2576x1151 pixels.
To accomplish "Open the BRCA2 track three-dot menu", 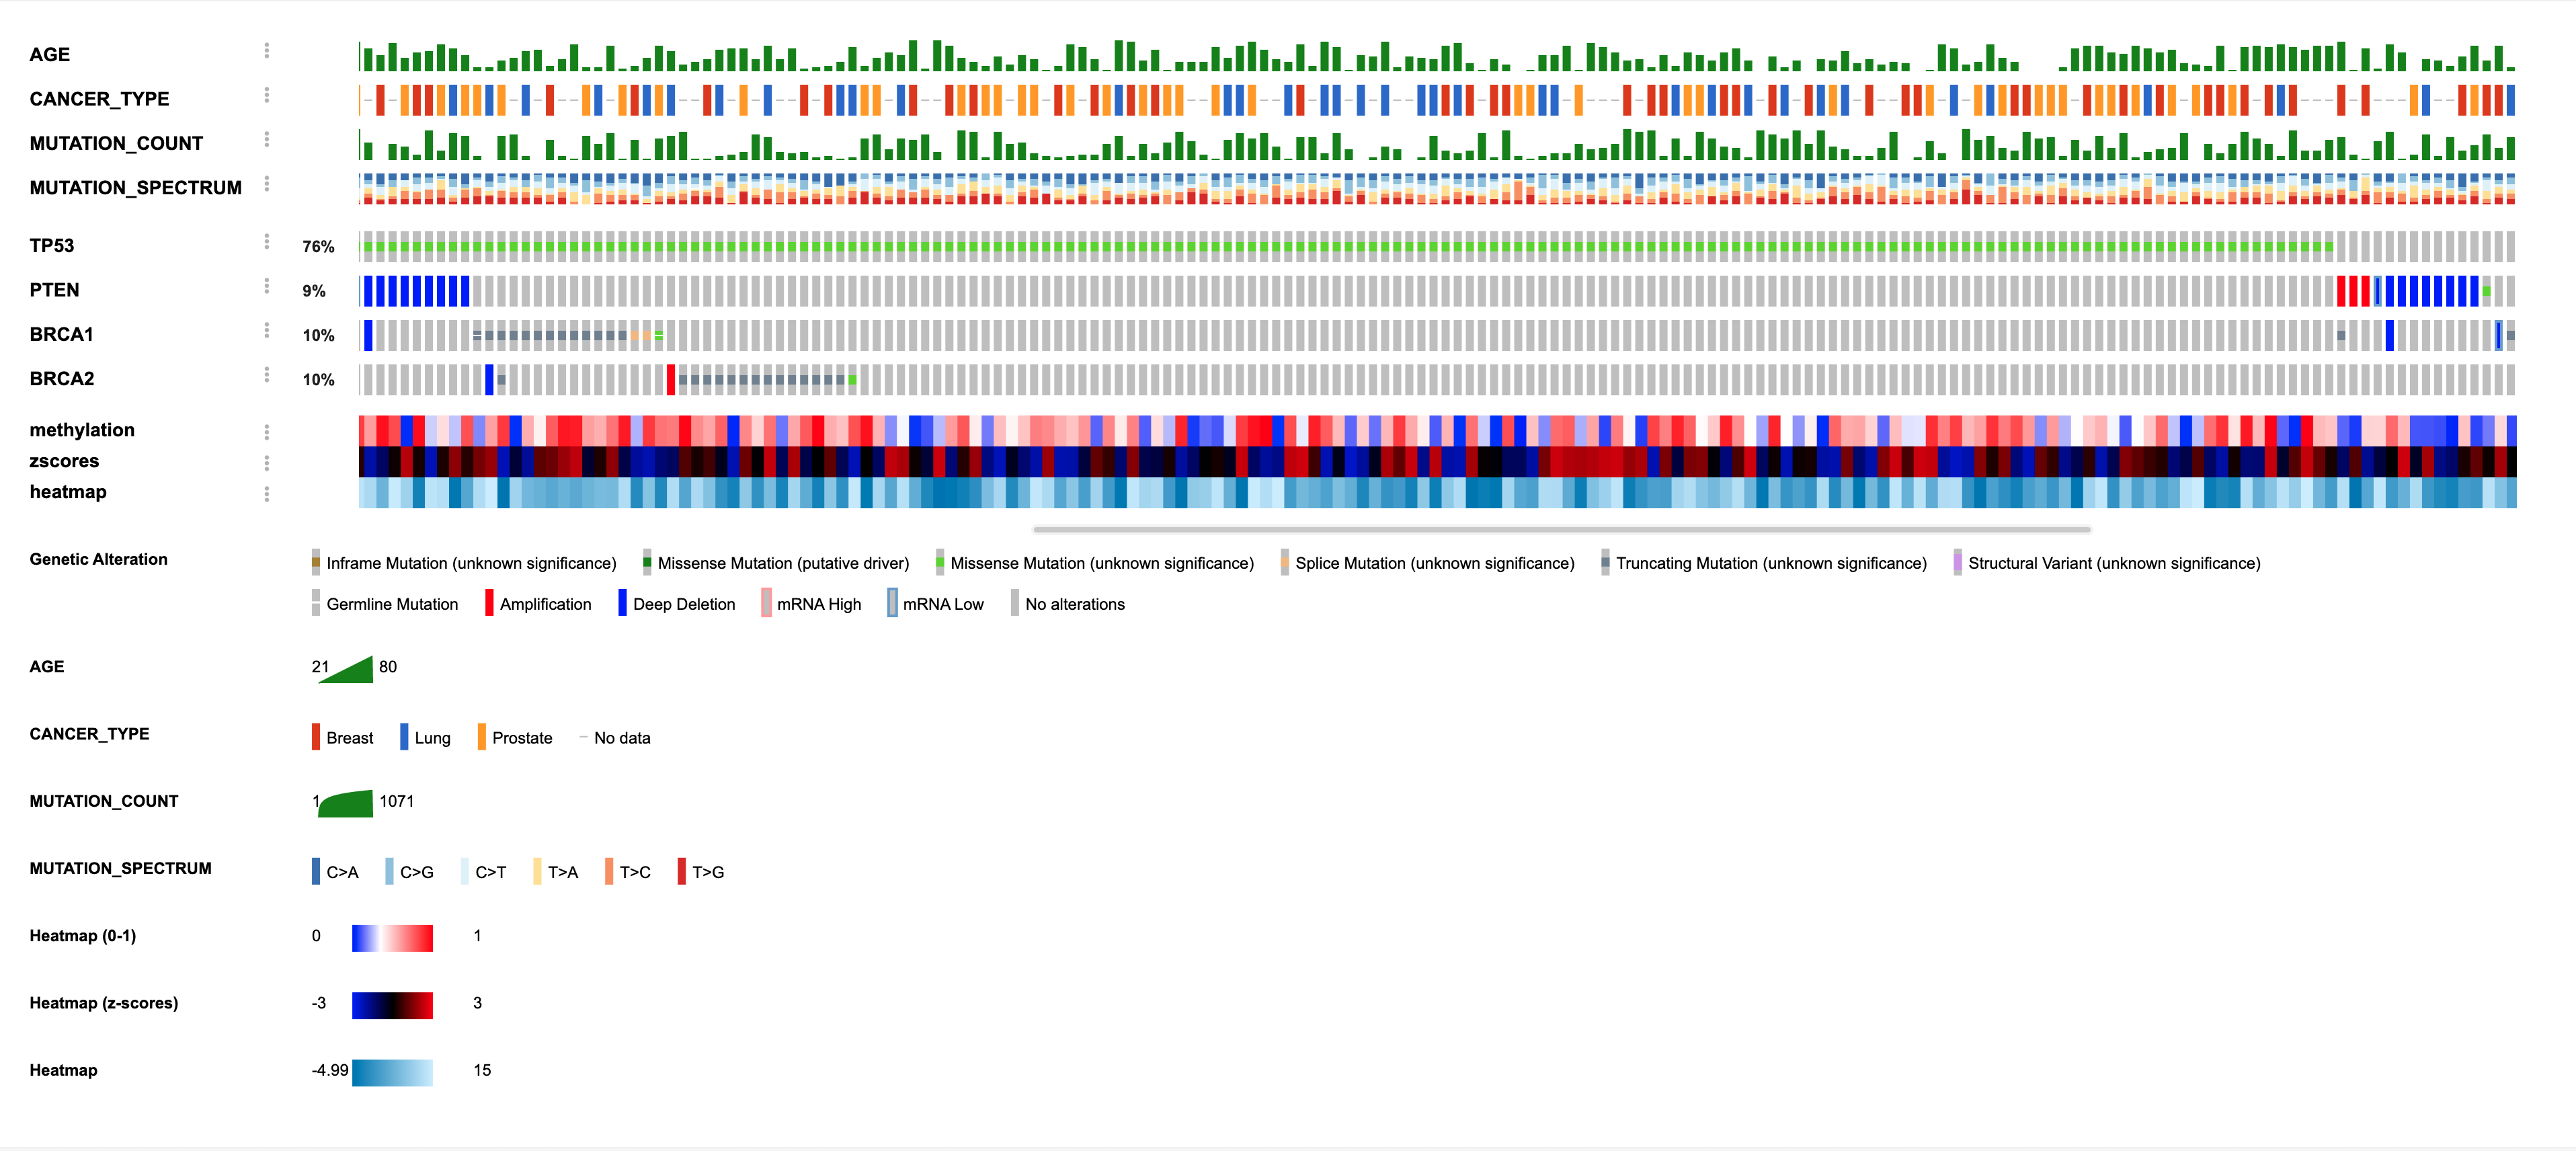I will 266,375.
